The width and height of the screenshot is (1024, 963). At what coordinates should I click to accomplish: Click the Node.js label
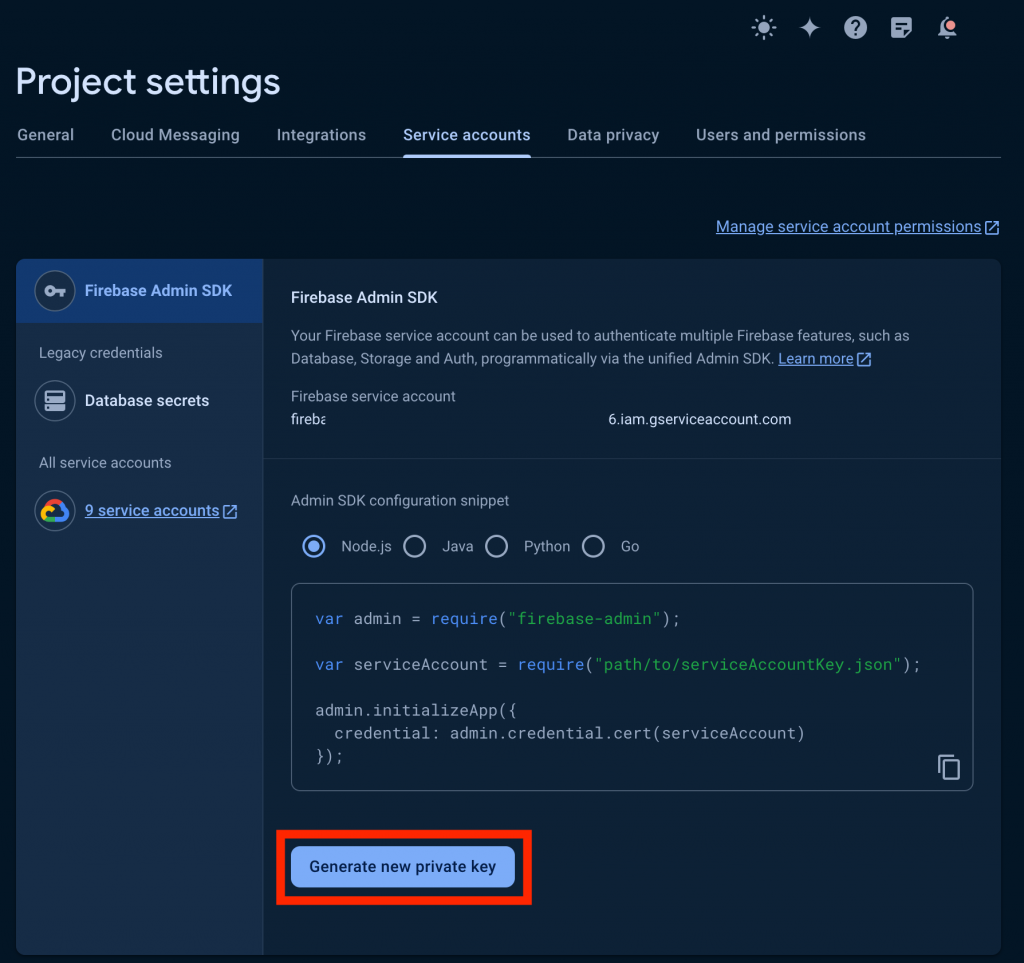pyautogui.click(x=366, y=546)
